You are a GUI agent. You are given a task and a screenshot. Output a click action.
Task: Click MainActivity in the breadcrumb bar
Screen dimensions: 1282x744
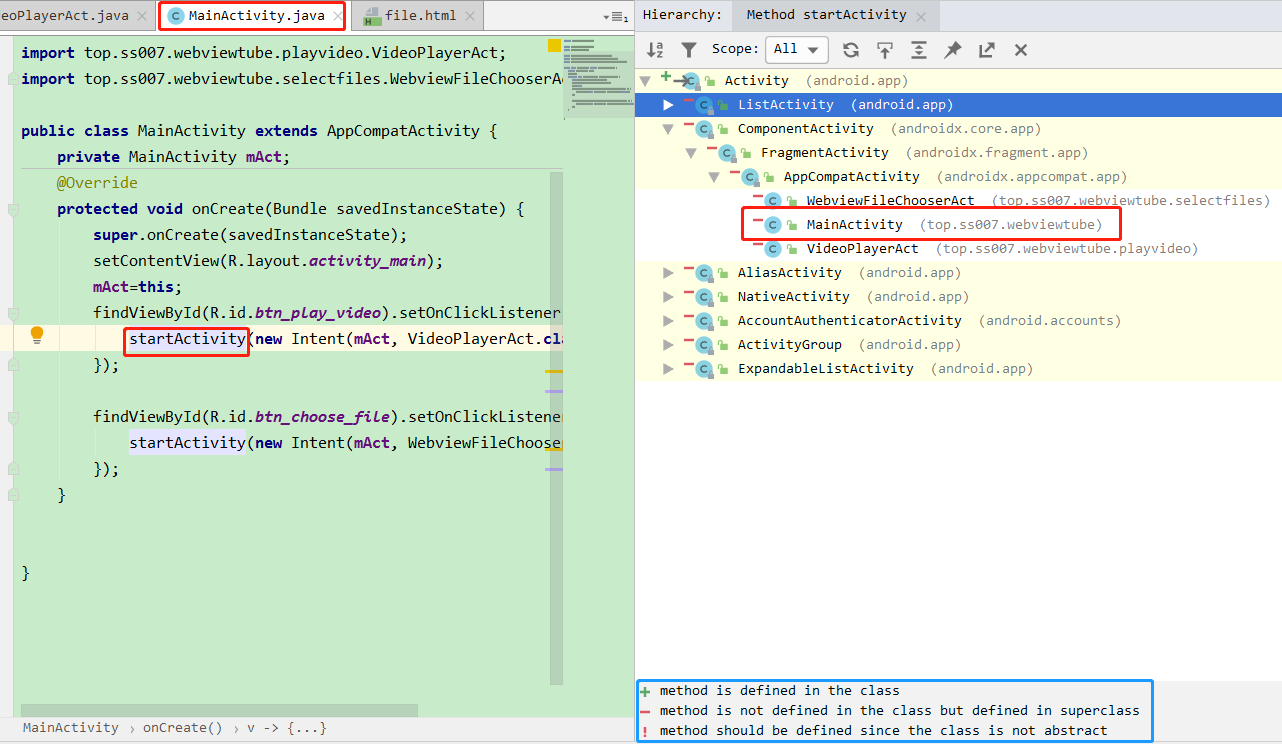(x=70, y=728)
